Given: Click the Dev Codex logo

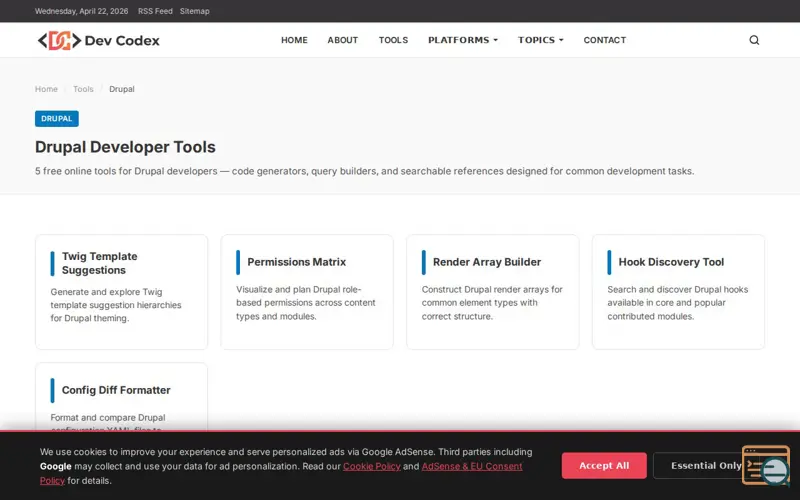Looking at the screenshot, I should coord(98,40).
